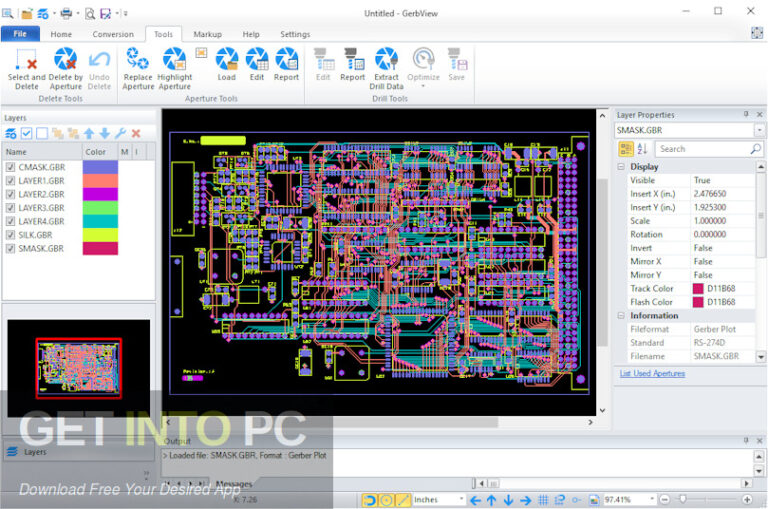The image size is (768, 509).
Task: Click Print icon in quick access toolbar
Action: (x=66, y=13)
